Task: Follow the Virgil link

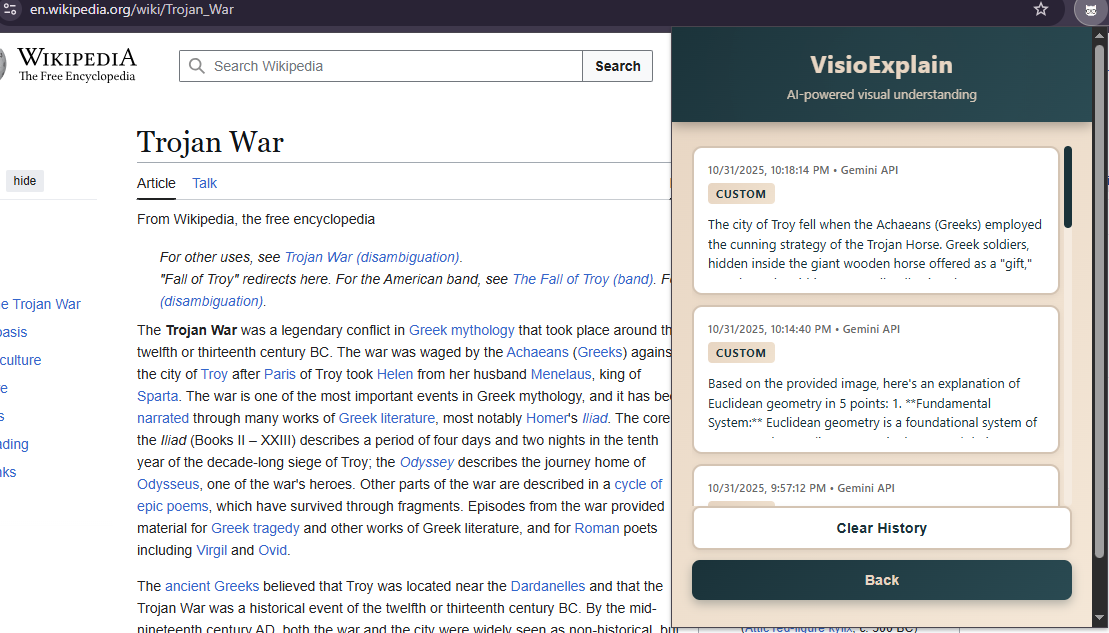Action: [211, 550]
